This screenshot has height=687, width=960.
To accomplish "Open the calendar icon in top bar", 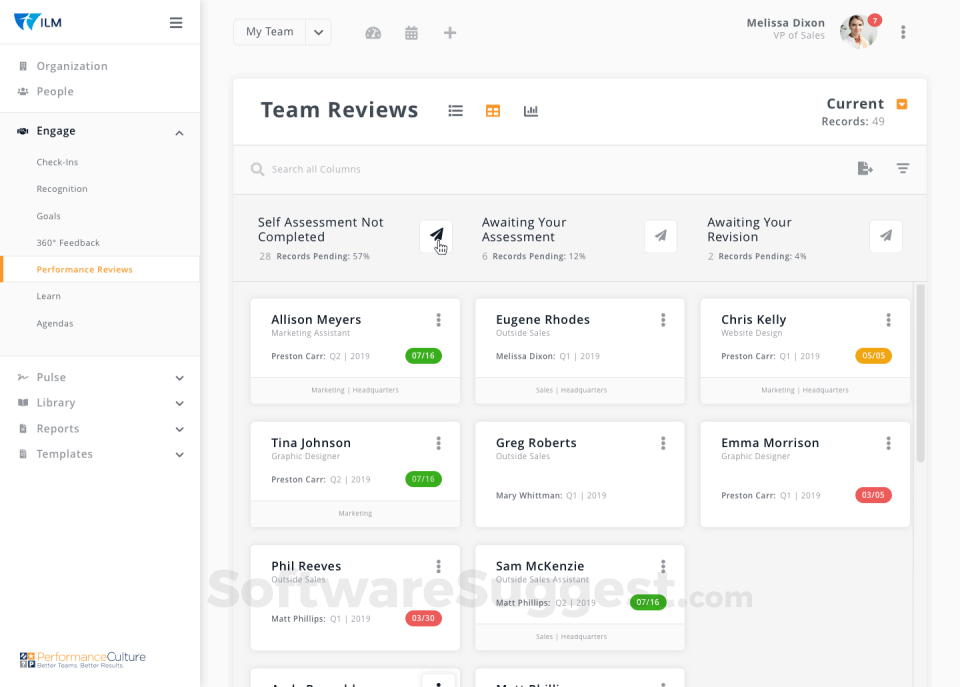I will [411, 33].
